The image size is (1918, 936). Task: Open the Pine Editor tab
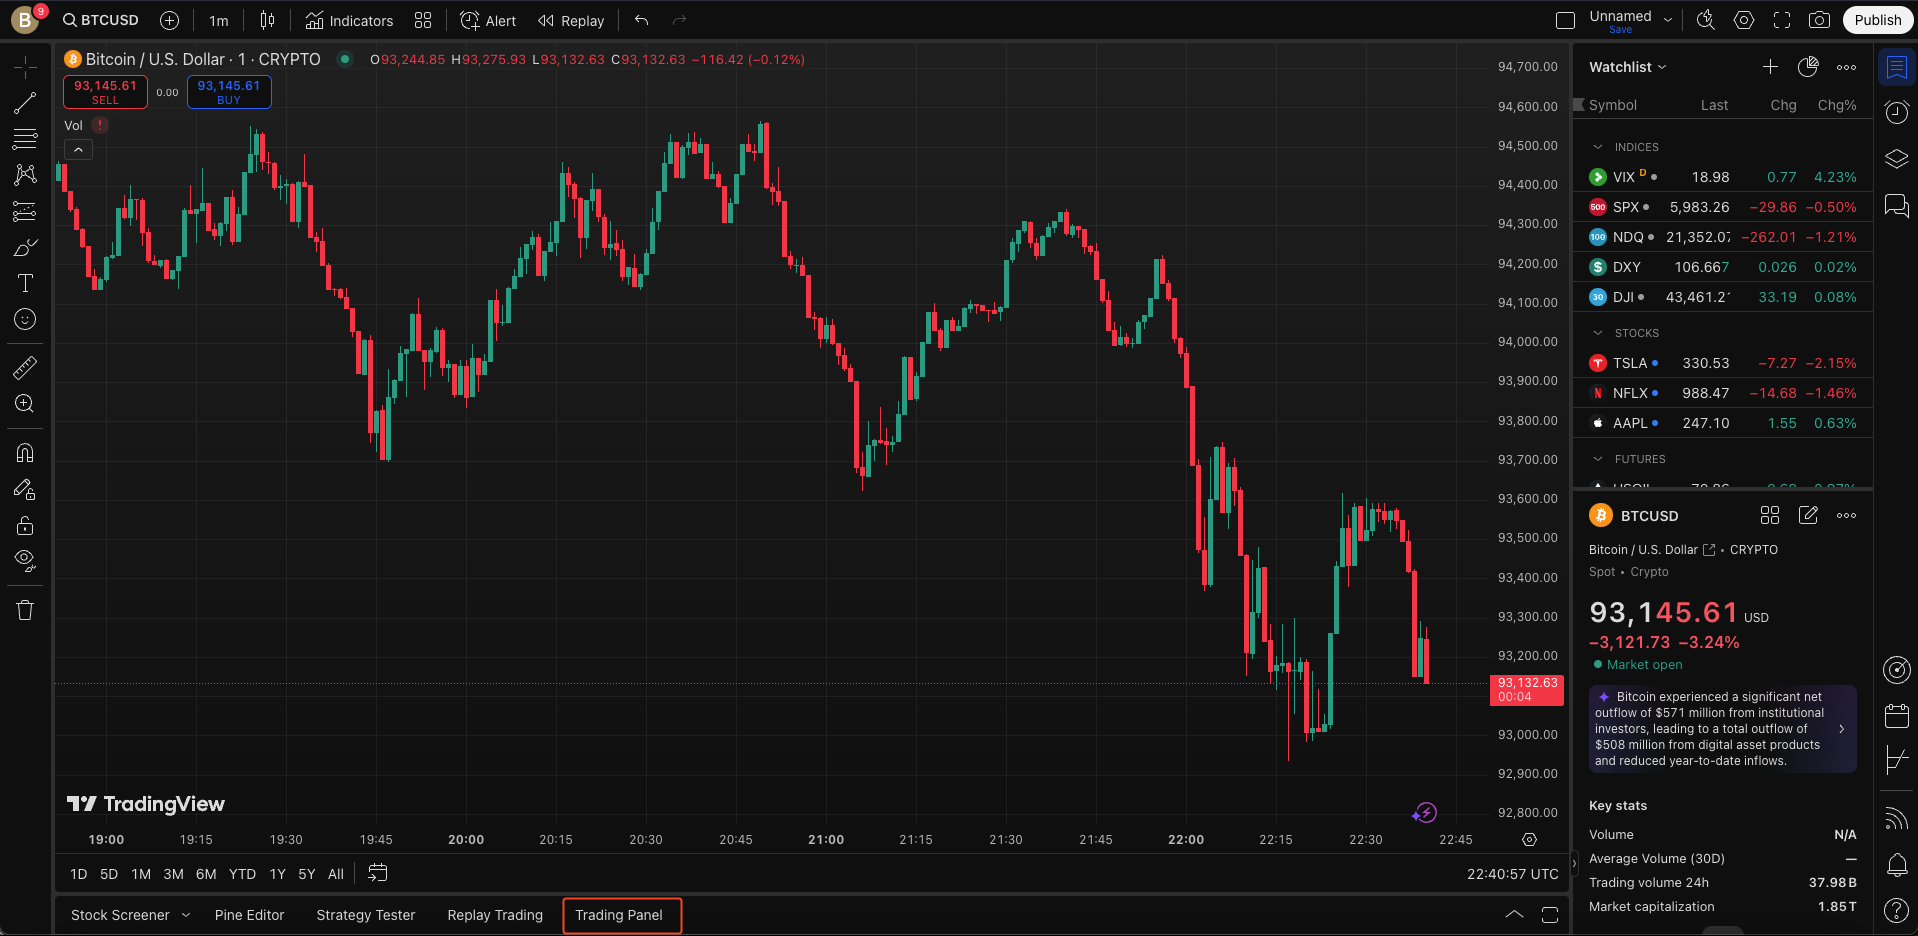(x=249, y=915)
